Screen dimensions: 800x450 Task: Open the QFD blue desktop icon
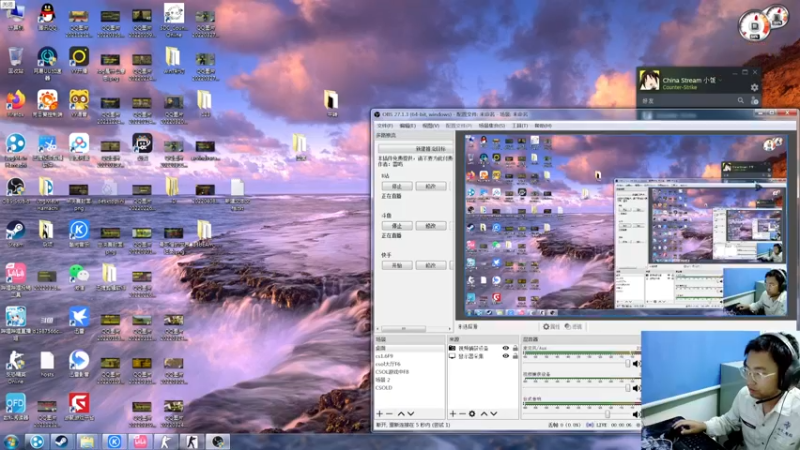[16, 406]
